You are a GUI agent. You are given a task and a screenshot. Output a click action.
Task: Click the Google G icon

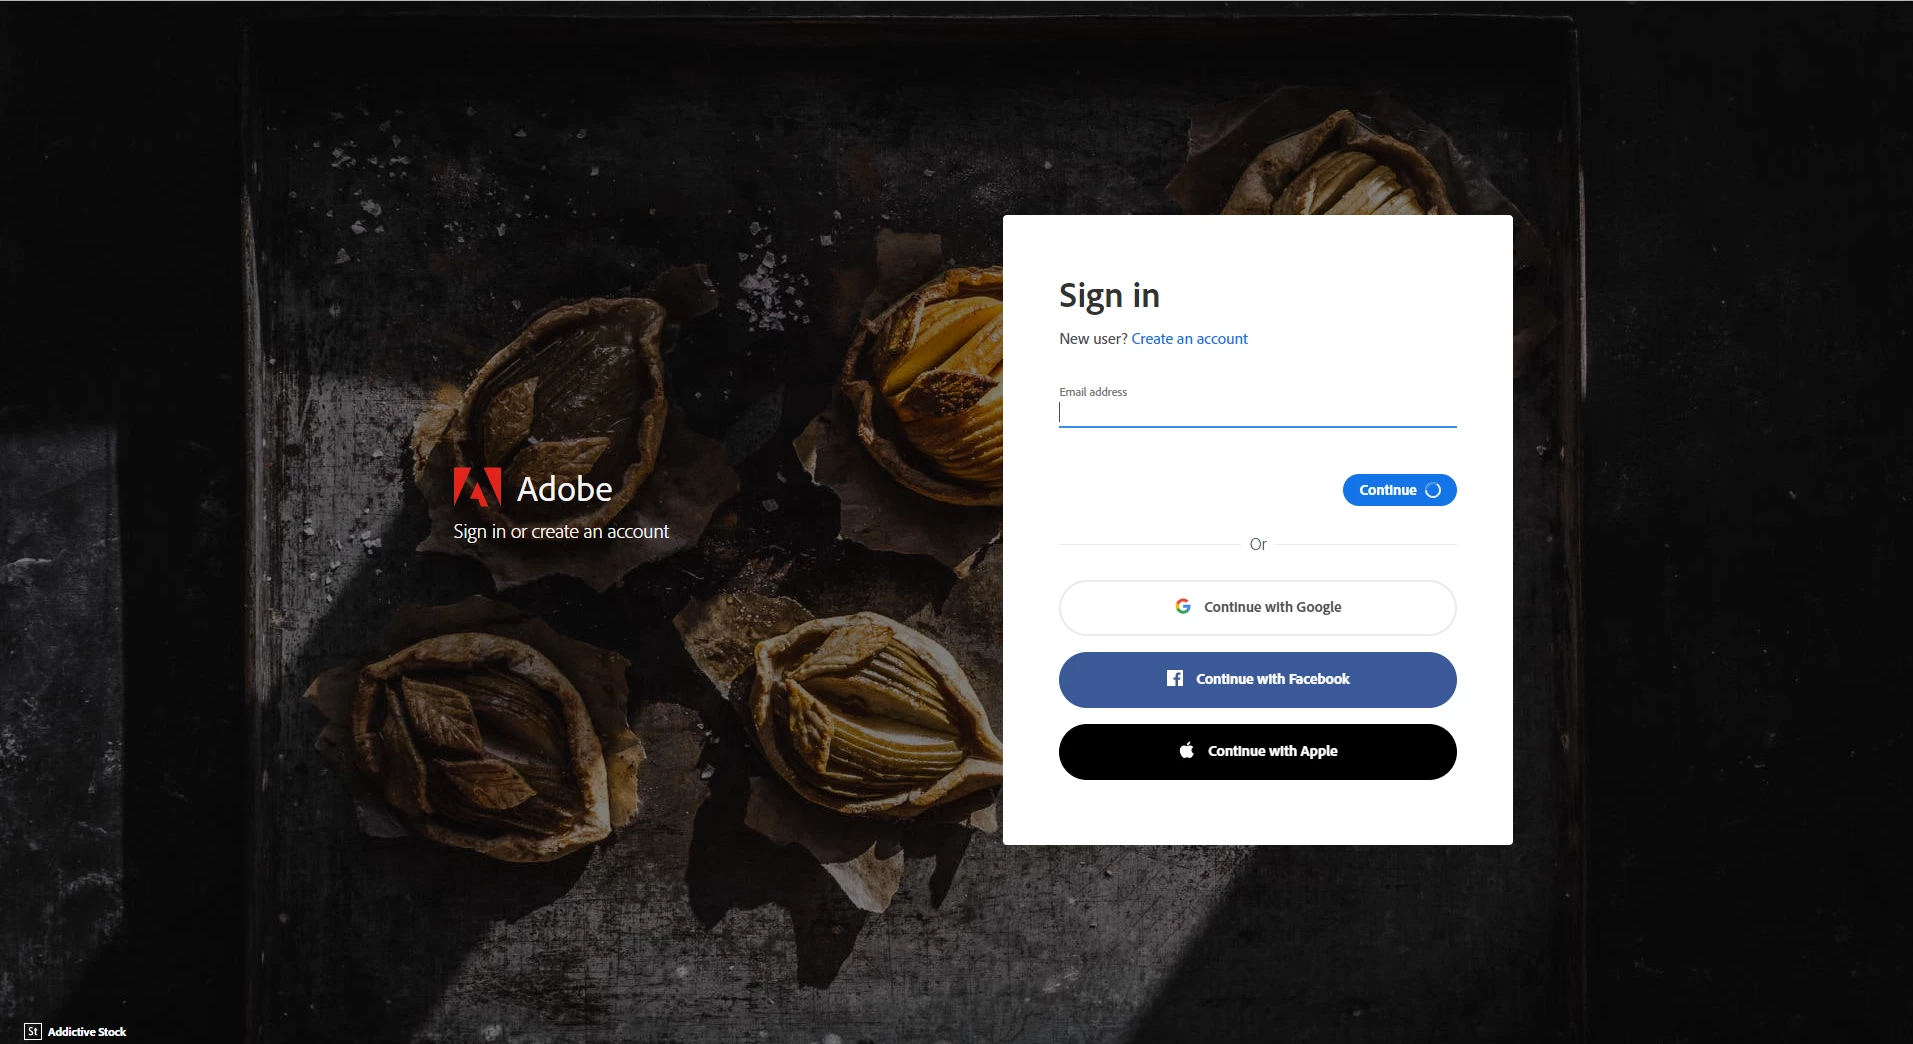click(1183, 607)
